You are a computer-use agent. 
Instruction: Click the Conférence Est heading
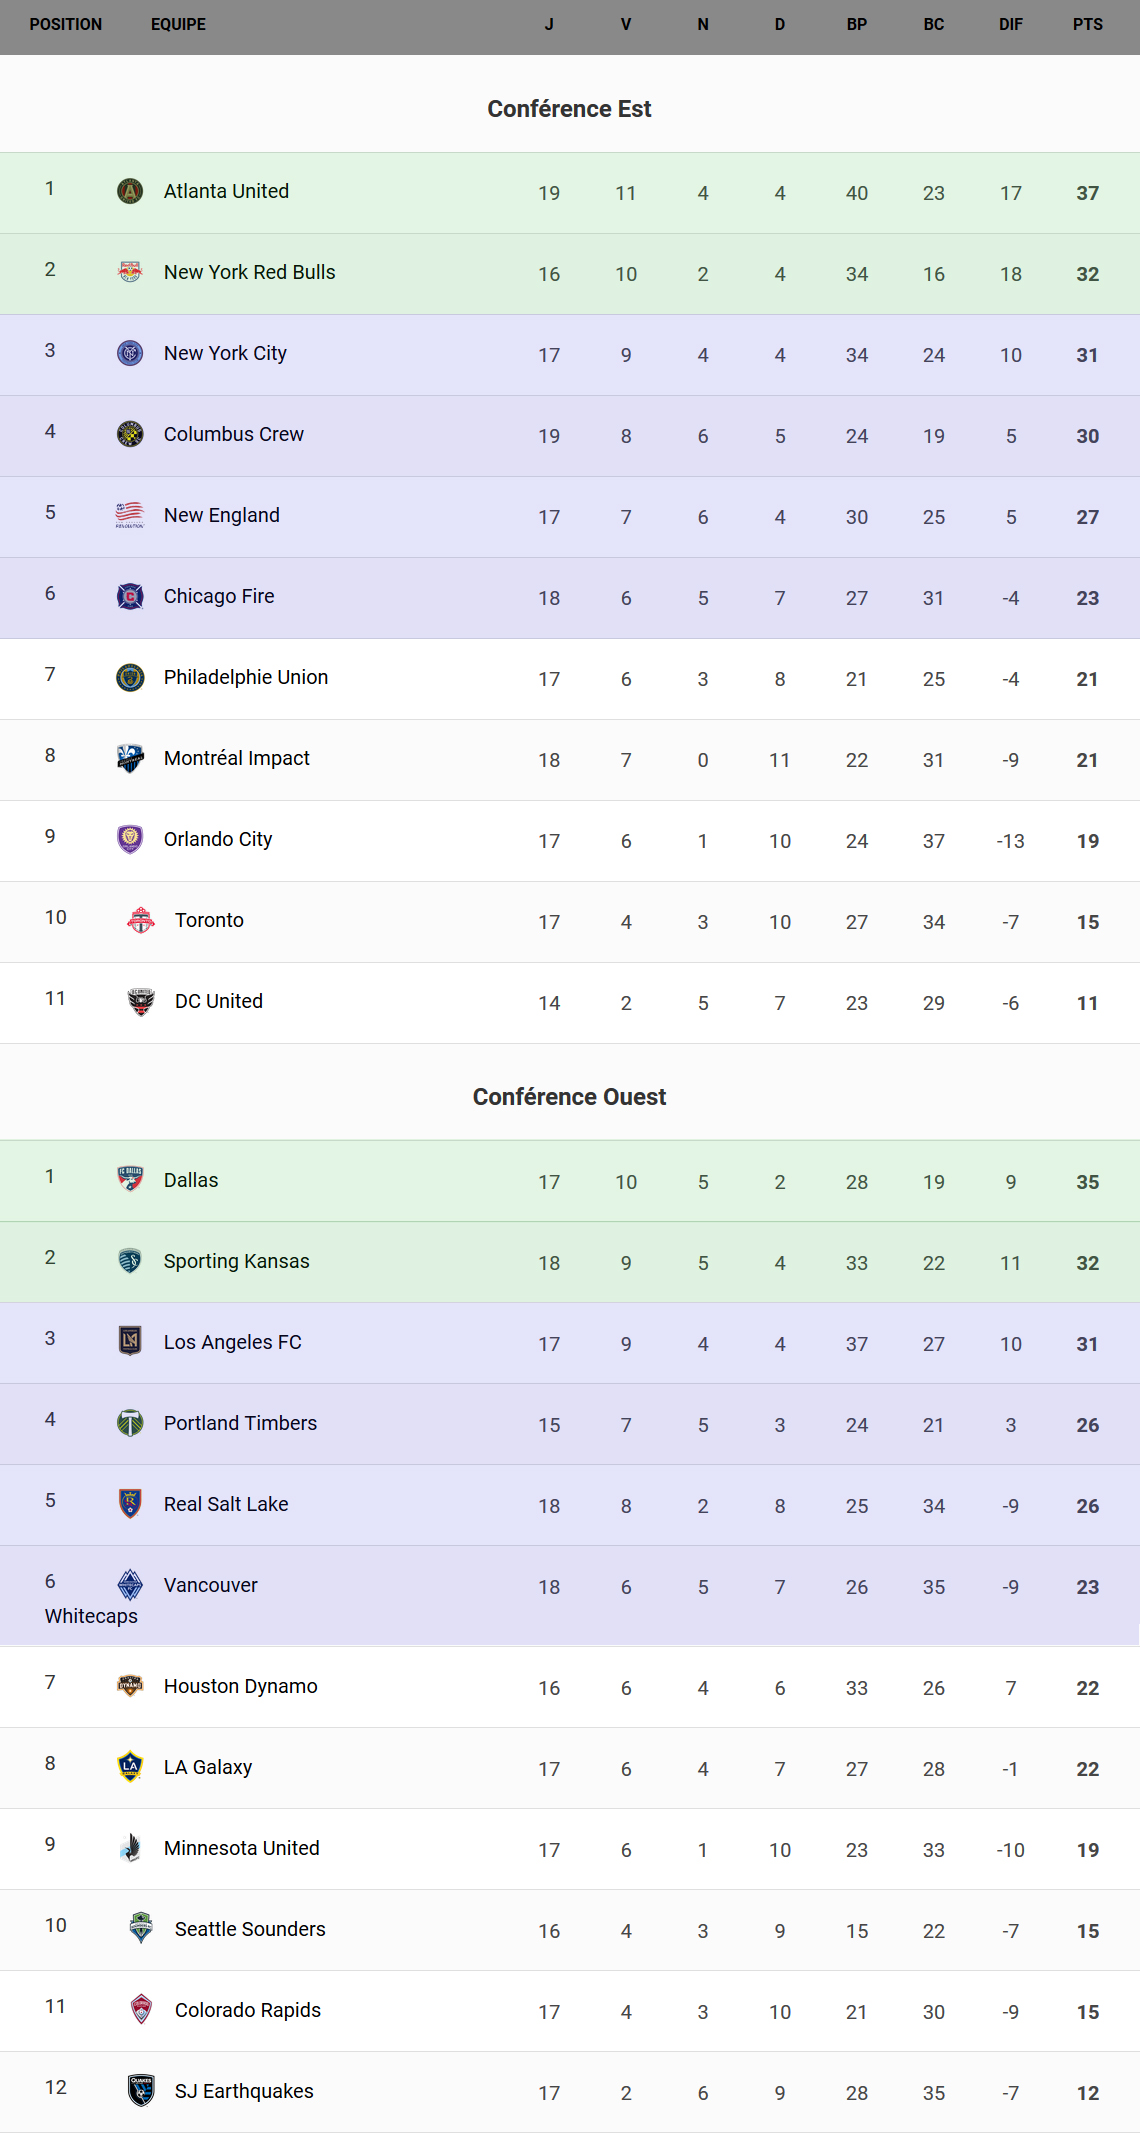[569, 109]
